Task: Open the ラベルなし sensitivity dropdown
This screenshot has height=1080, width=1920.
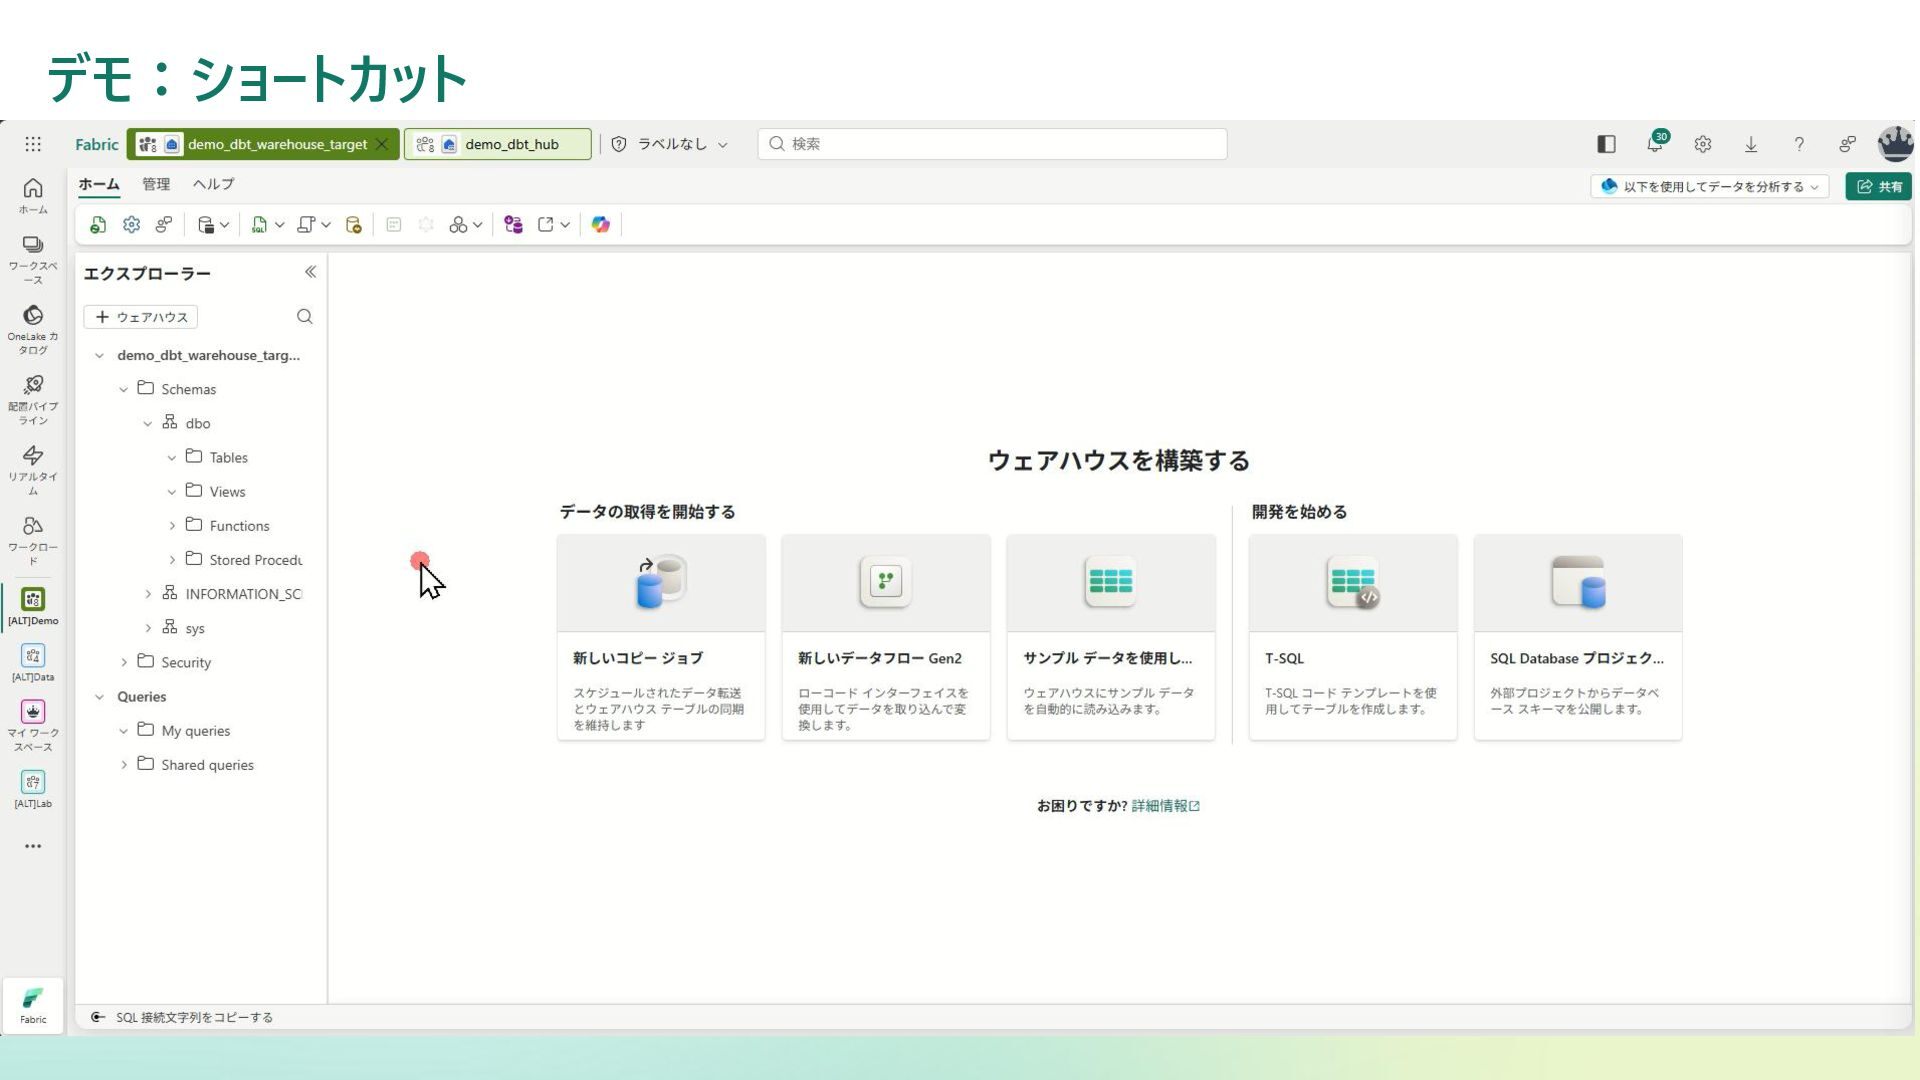Action: click(669, 144)
